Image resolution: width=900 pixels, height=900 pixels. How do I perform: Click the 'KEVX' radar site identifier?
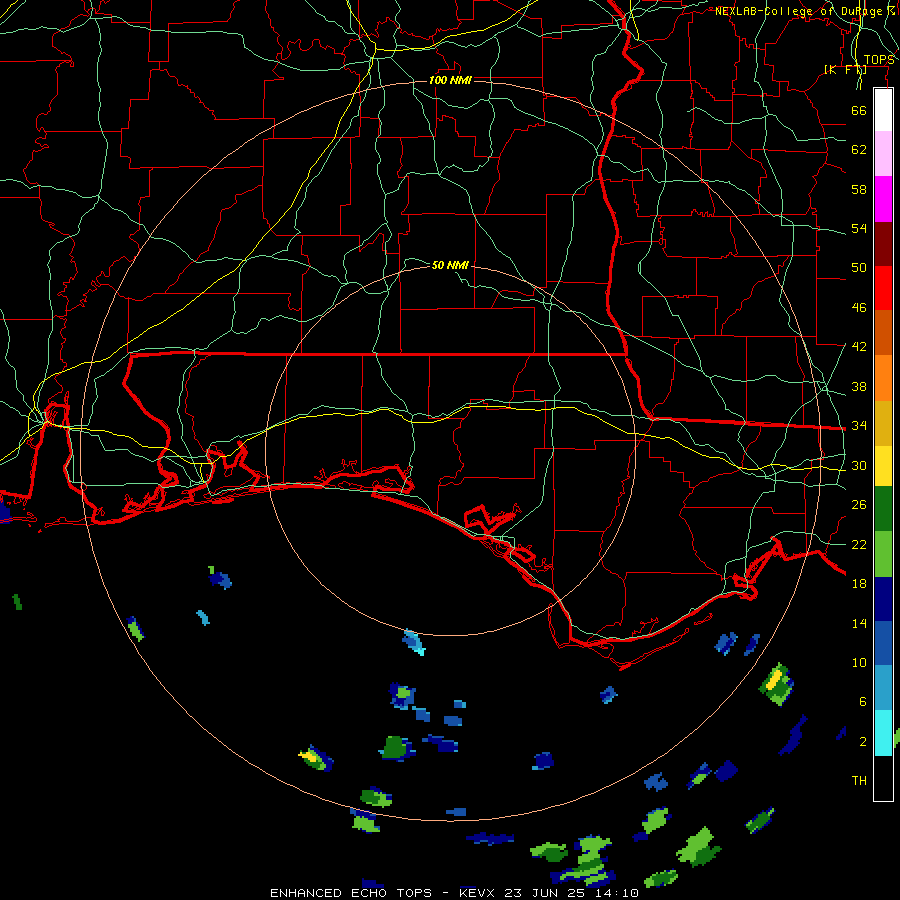tap(478, 893)
